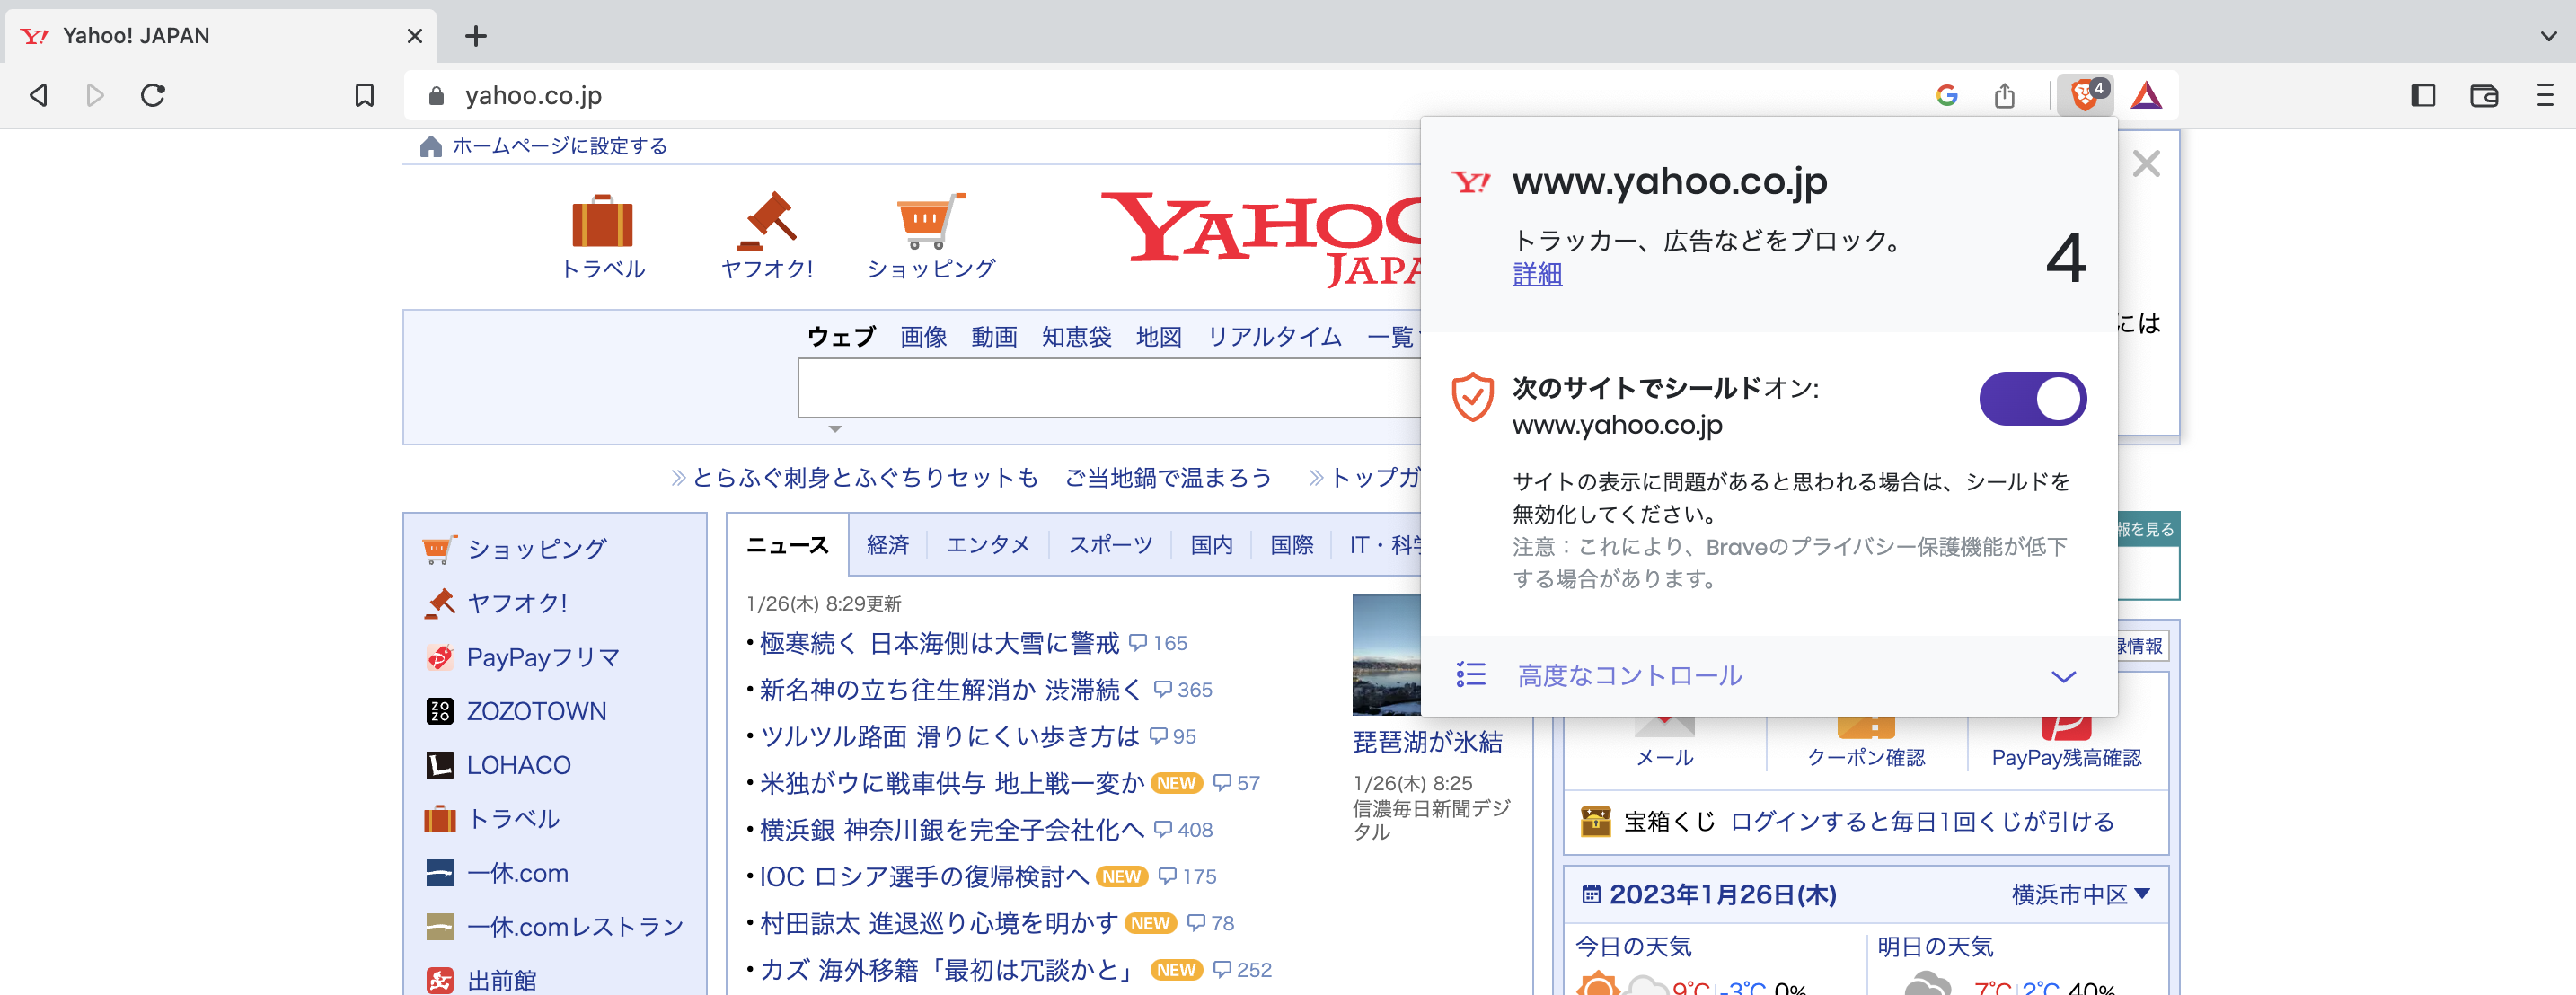The width and height of the screenshot is (2576, 995).
Task: Click the Google icon in address bar
Action: [x=1946, y=96]
